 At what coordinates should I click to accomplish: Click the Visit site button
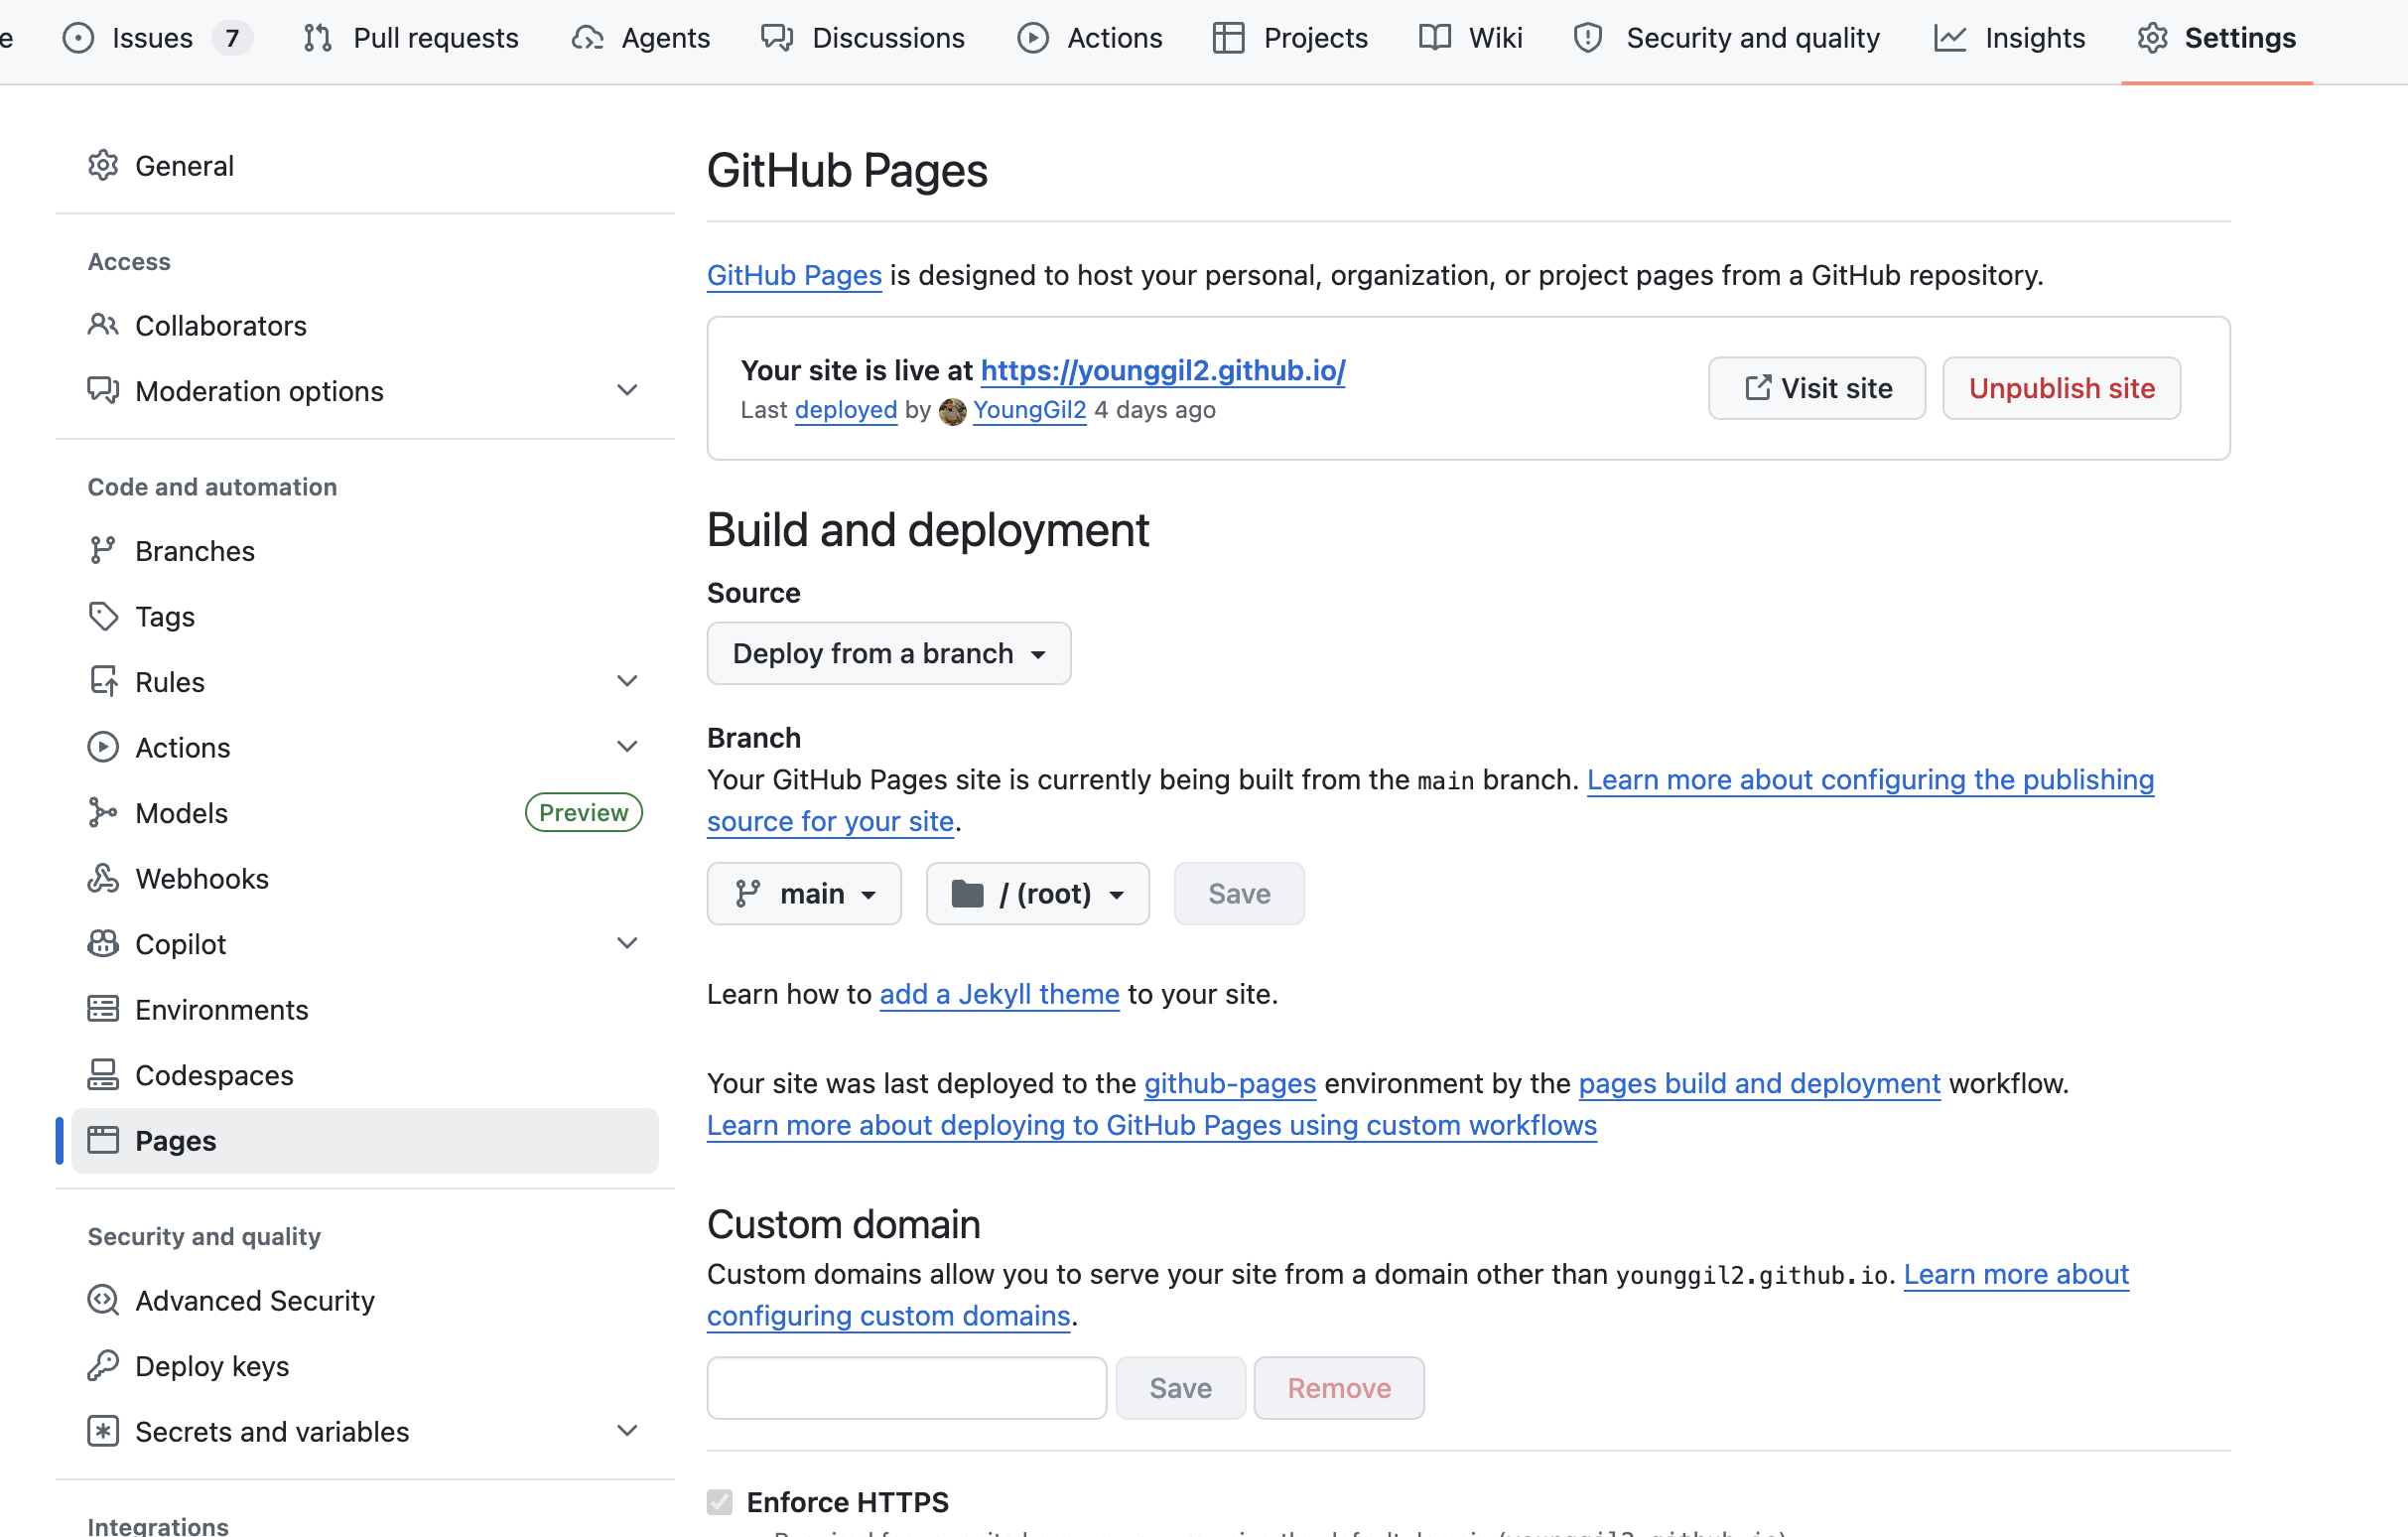coord(1816,388)
